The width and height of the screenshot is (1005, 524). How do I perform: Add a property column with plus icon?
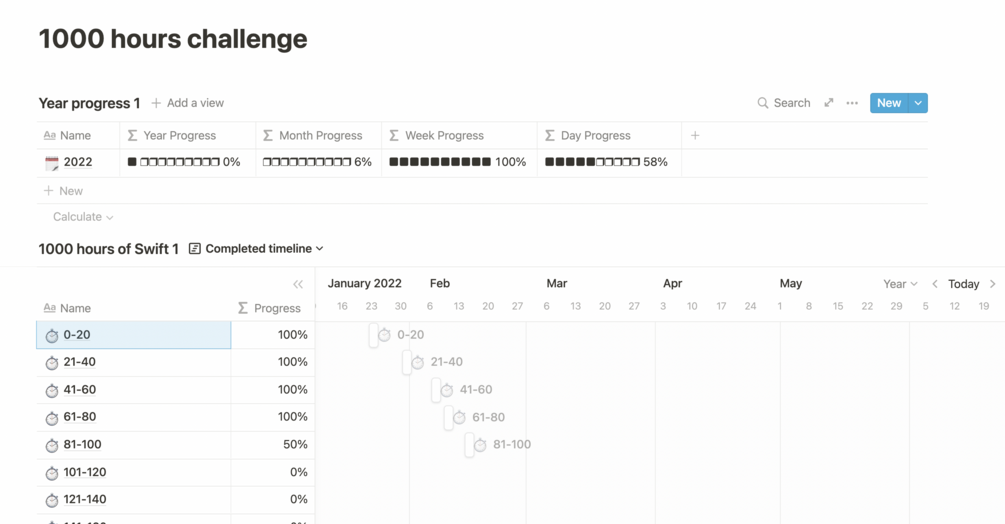tap(695, 135)
